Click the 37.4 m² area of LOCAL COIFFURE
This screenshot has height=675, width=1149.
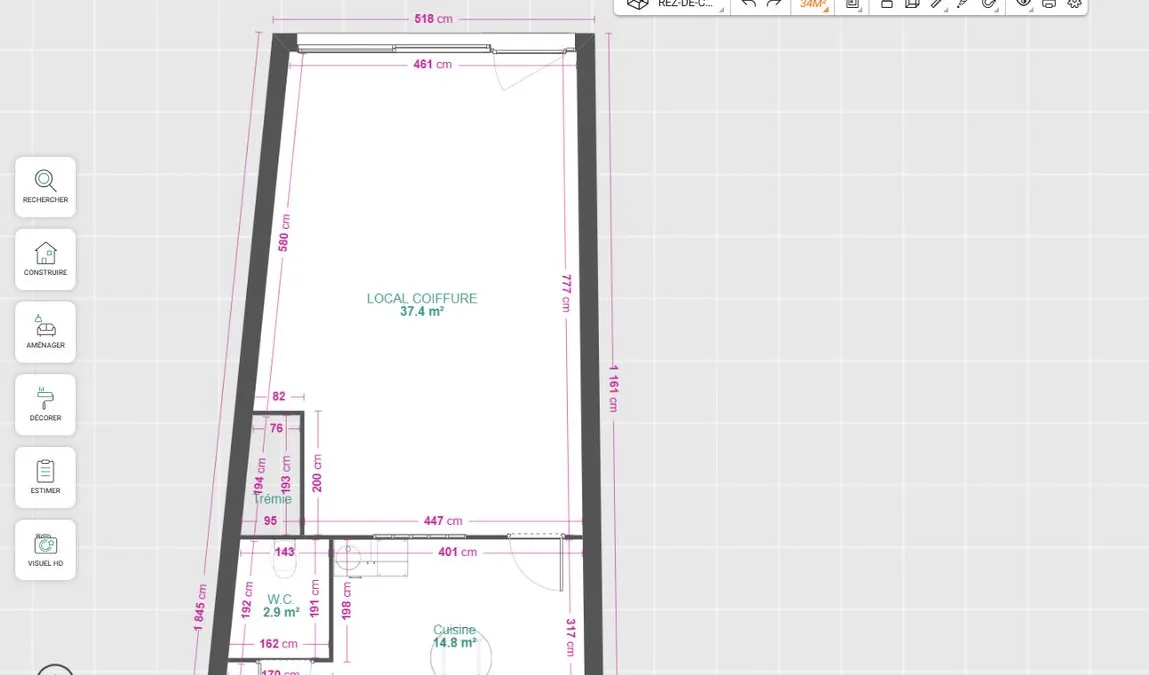tap(422, 311)
